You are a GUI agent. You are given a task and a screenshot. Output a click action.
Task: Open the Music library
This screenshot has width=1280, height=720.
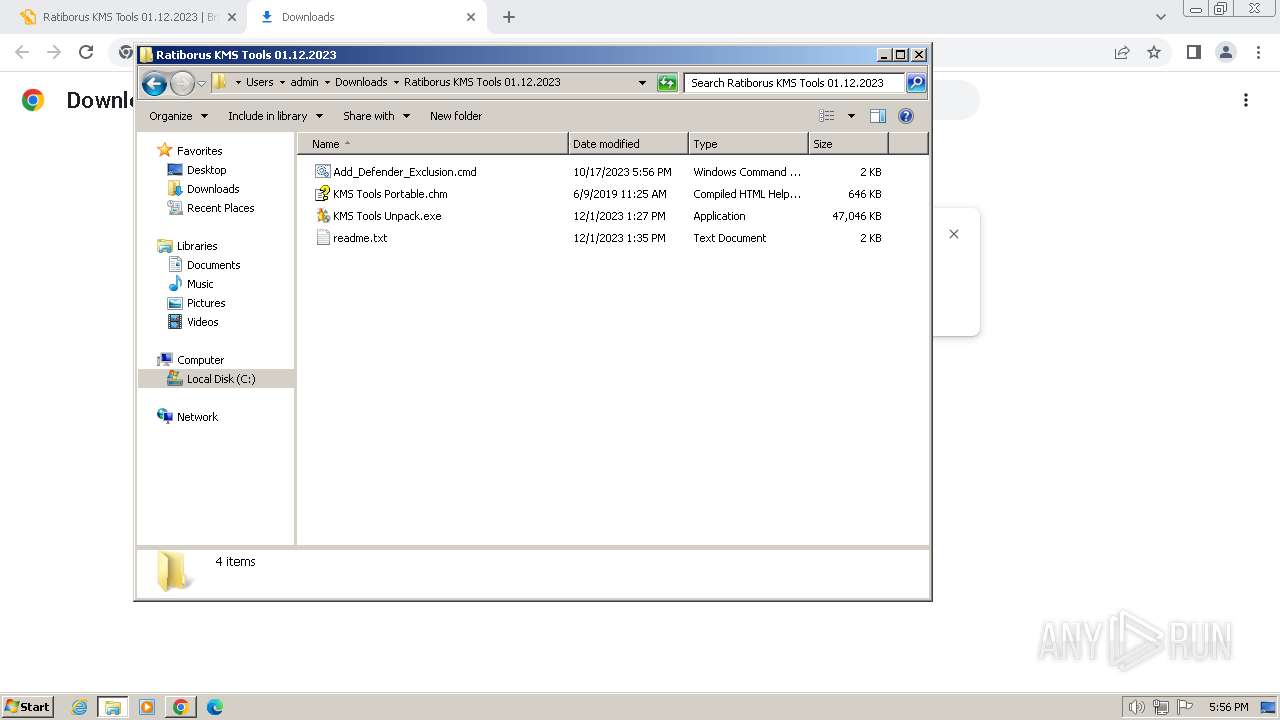200,284
